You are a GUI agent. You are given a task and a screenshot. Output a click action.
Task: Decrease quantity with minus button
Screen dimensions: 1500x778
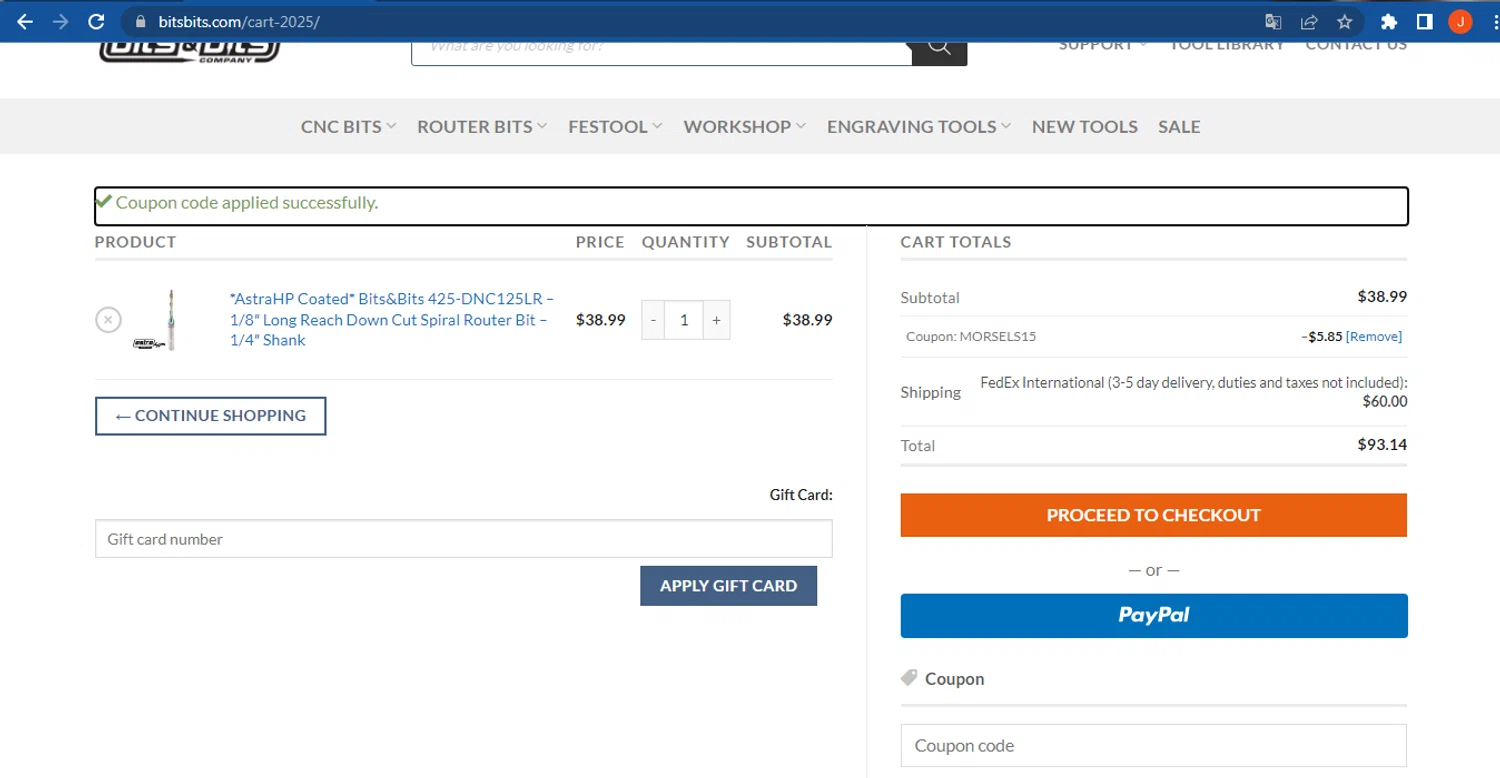pyautogui.click(x=654, y=320)
